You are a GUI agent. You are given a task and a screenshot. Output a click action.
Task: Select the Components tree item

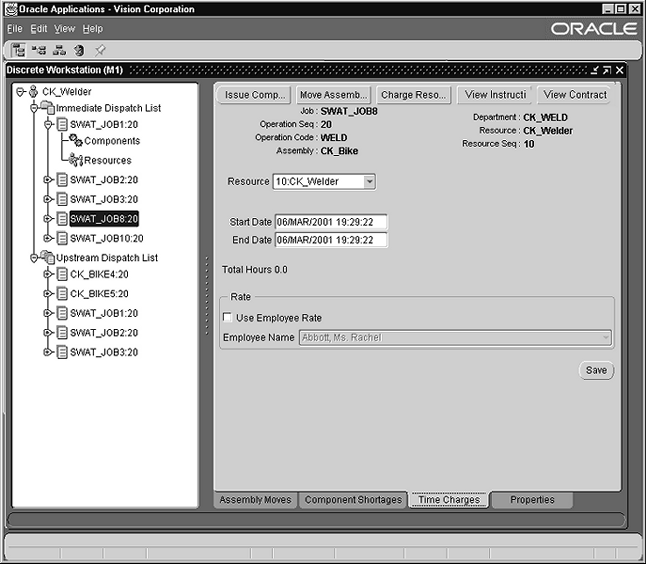coord(112,141)
